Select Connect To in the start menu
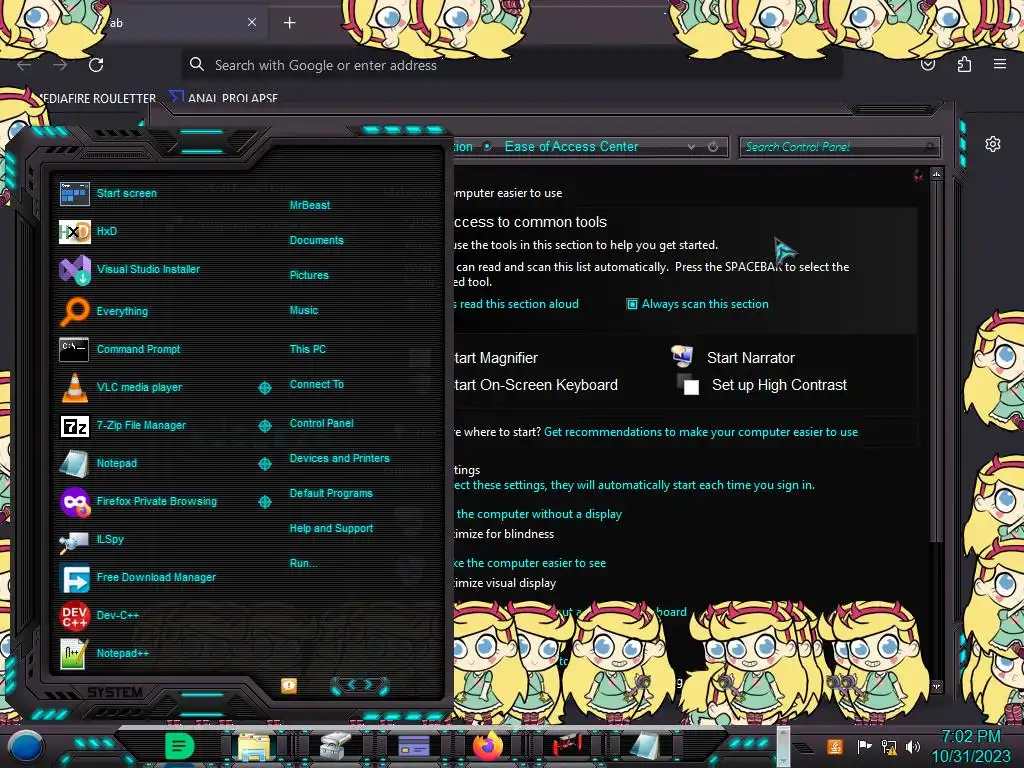 coord(316,384)
